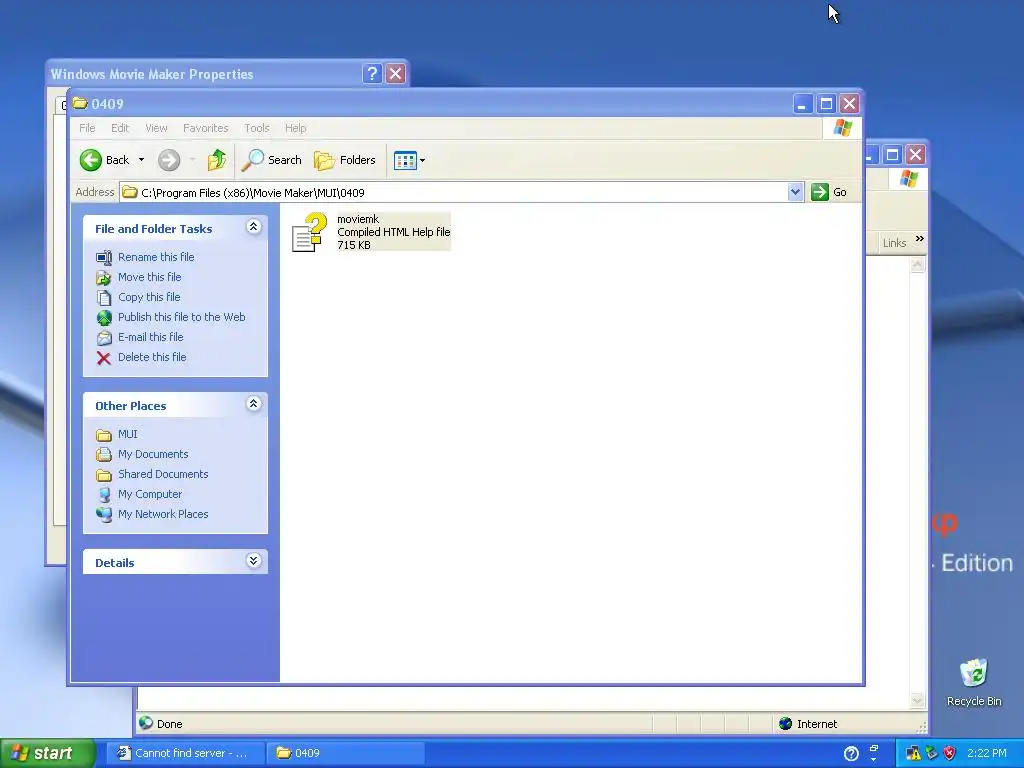Open the Views icon menu
This screenshot has height=768, width=1024.
(409, 160)
